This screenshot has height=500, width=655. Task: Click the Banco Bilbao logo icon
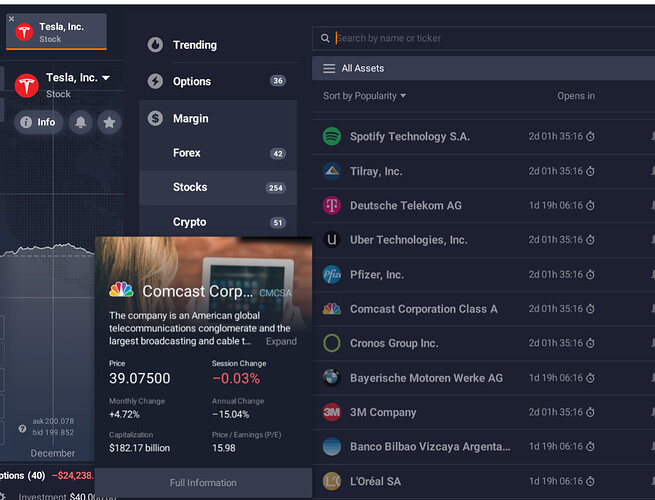click(332, 447)
